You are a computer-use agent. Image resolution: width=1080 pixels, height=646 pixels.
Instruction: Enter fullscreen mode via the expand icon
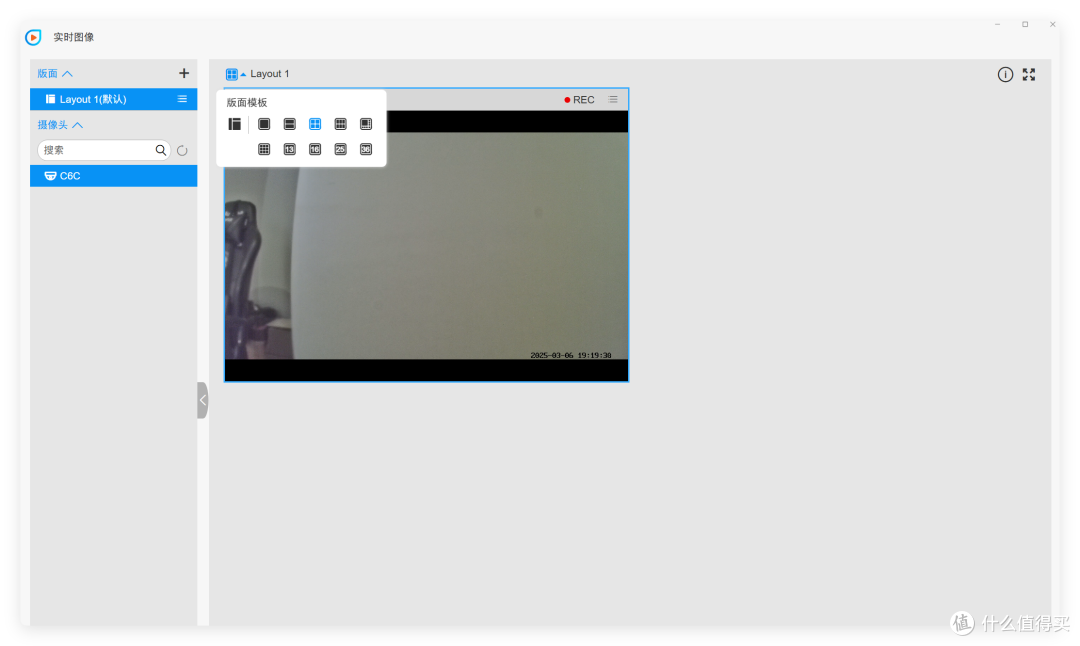point(1028,74)
